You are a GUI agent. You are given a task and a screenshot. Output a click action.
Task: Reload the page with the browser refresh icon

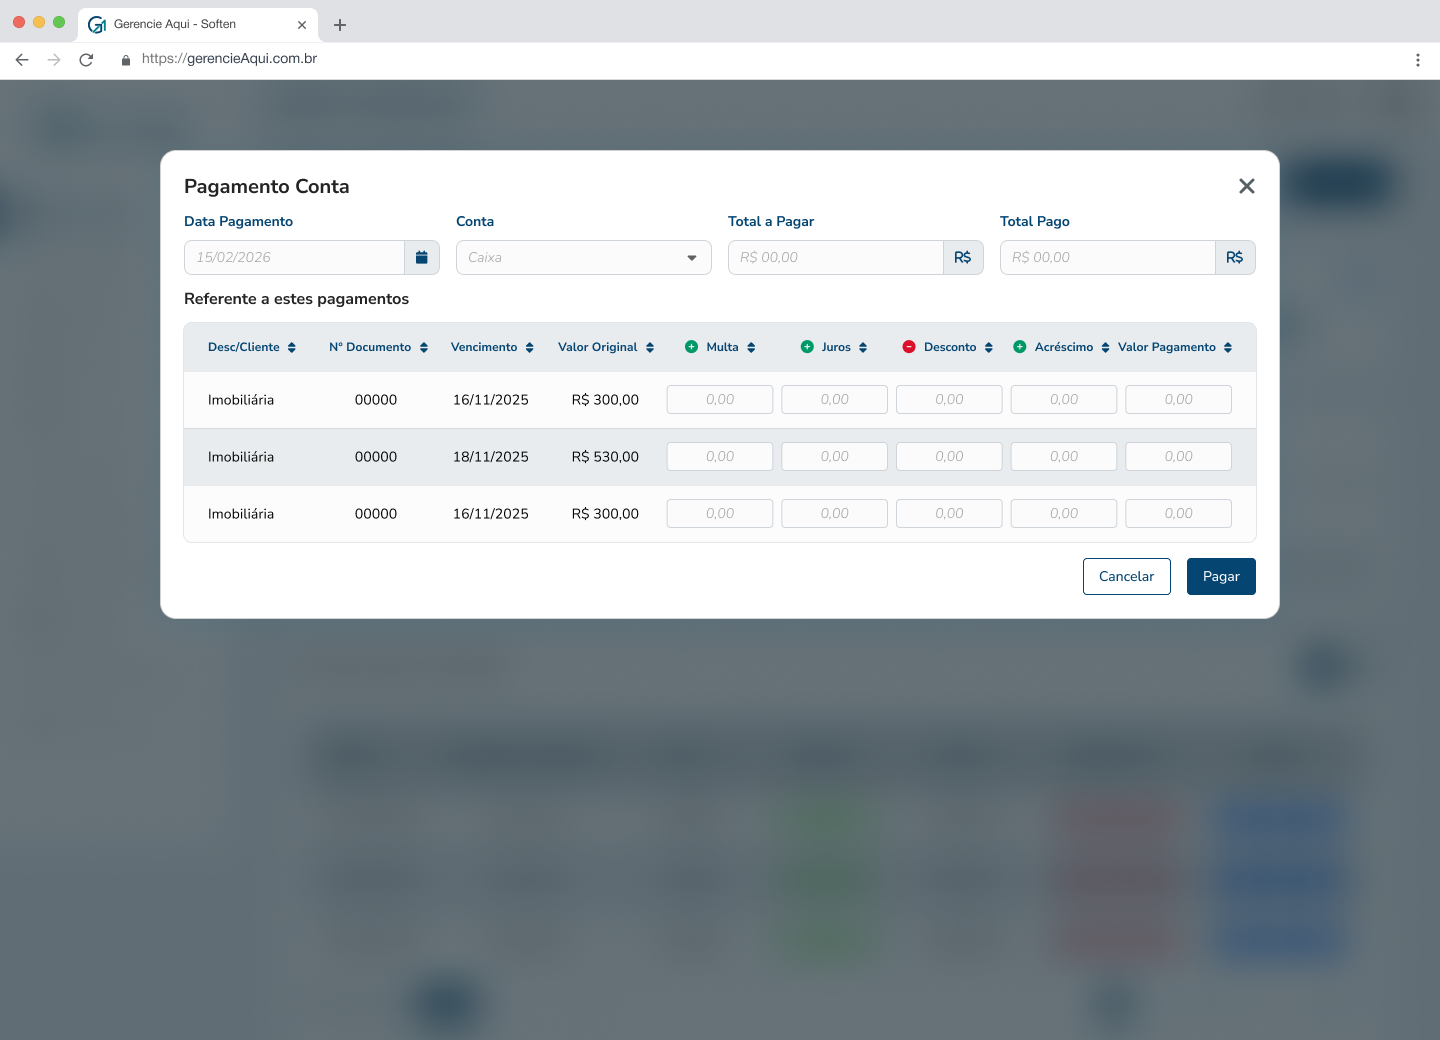coord(86,60)
